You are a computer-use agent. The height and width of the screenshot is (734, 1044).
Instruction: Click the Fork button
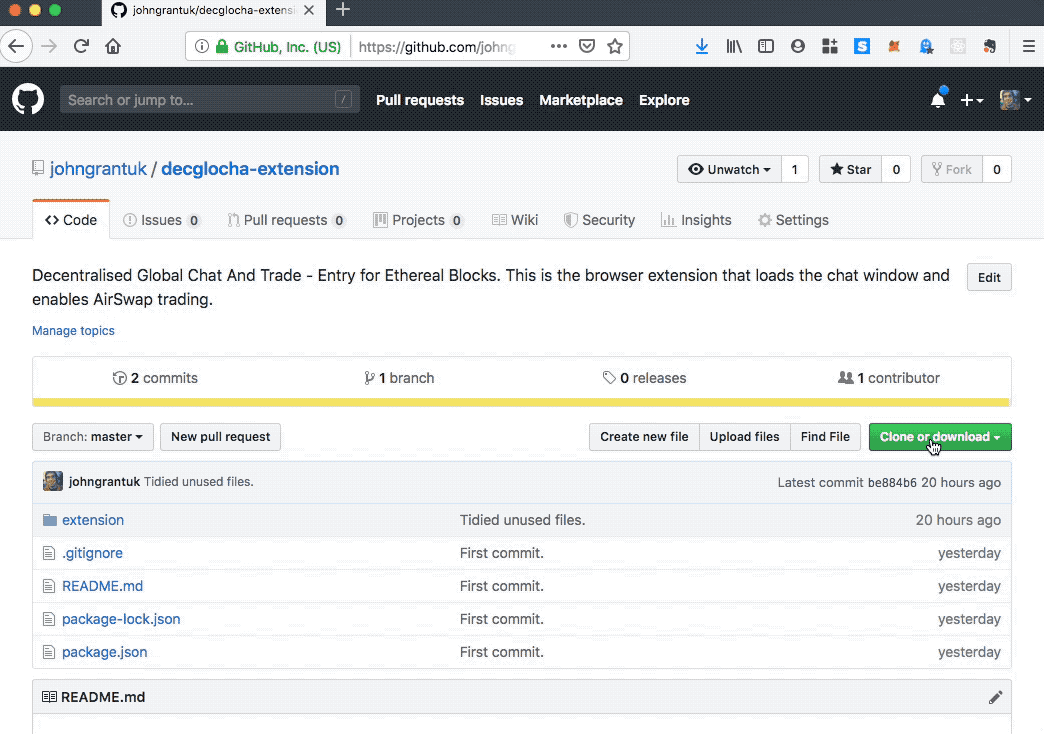pyautogui.click(x=951, y=169)
